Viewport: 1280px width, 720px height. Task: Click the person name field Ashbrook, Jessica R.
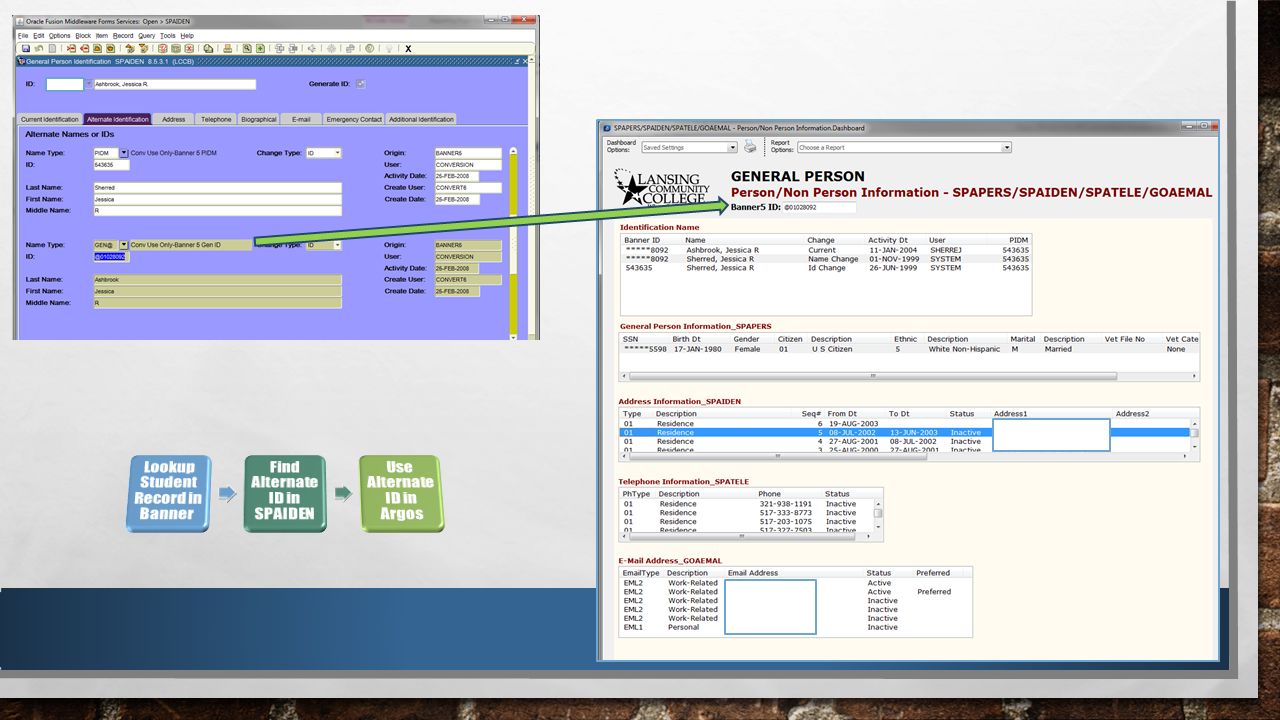174,84
